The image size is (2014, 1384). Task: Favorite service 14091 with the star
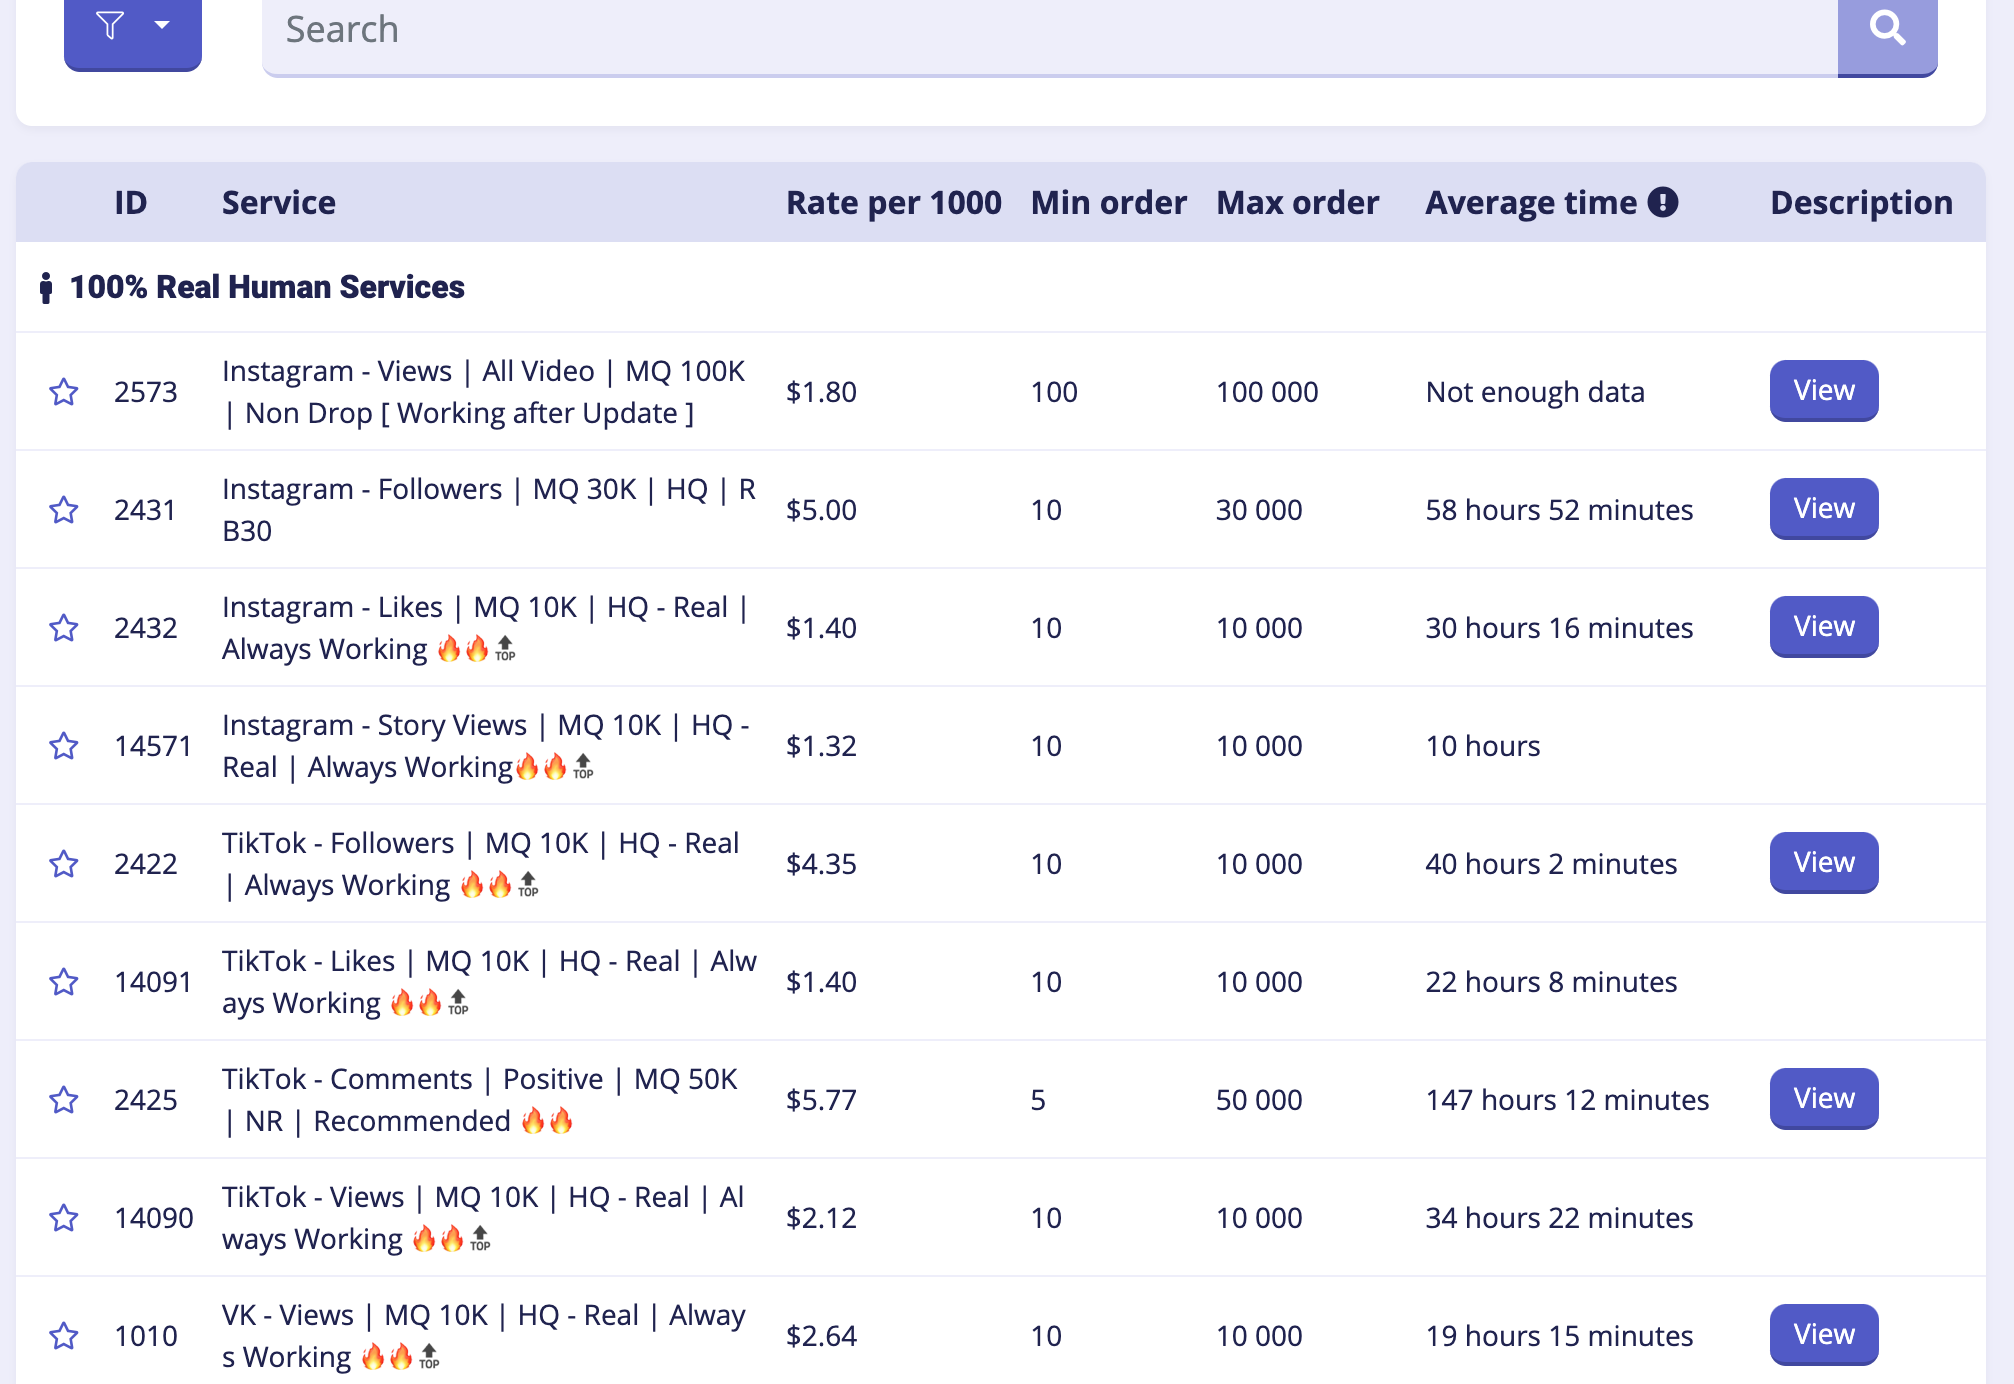64,982
